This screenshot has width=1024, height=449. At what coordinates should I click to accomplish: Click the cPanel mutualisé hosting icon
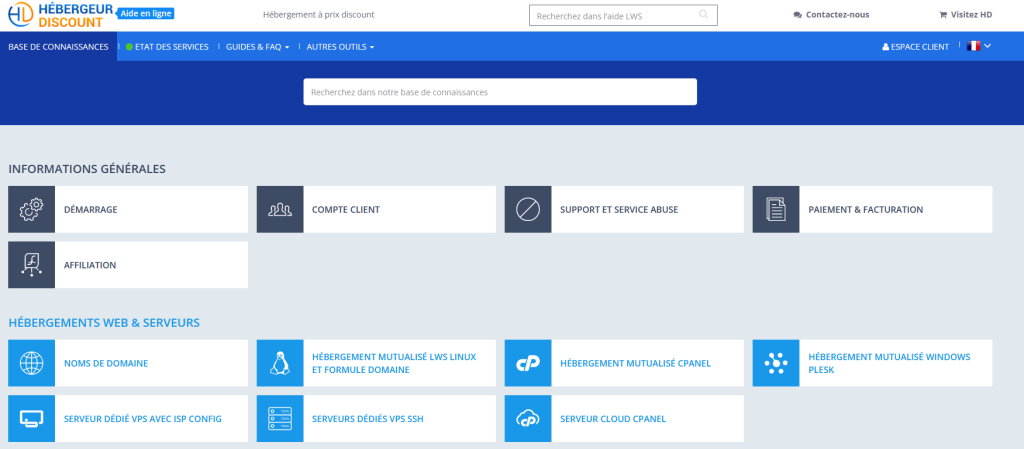pos(528,363)
